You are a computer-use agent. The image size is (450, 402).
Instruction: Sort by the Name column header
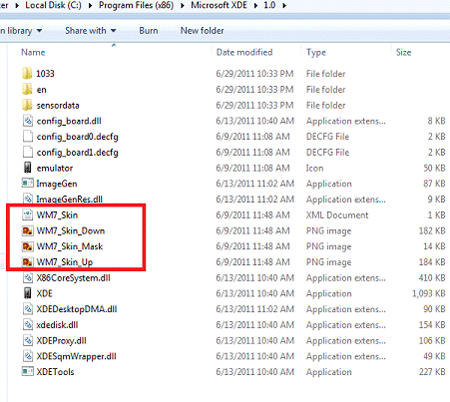coord(33,52)
